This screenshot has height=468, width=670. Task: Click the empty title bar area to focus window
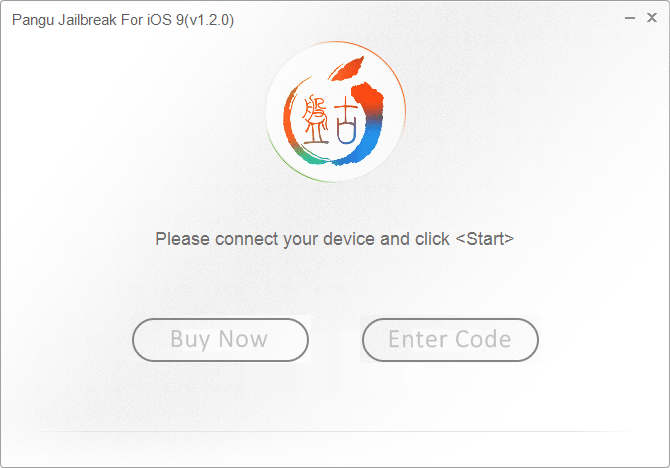coord(420,18)
